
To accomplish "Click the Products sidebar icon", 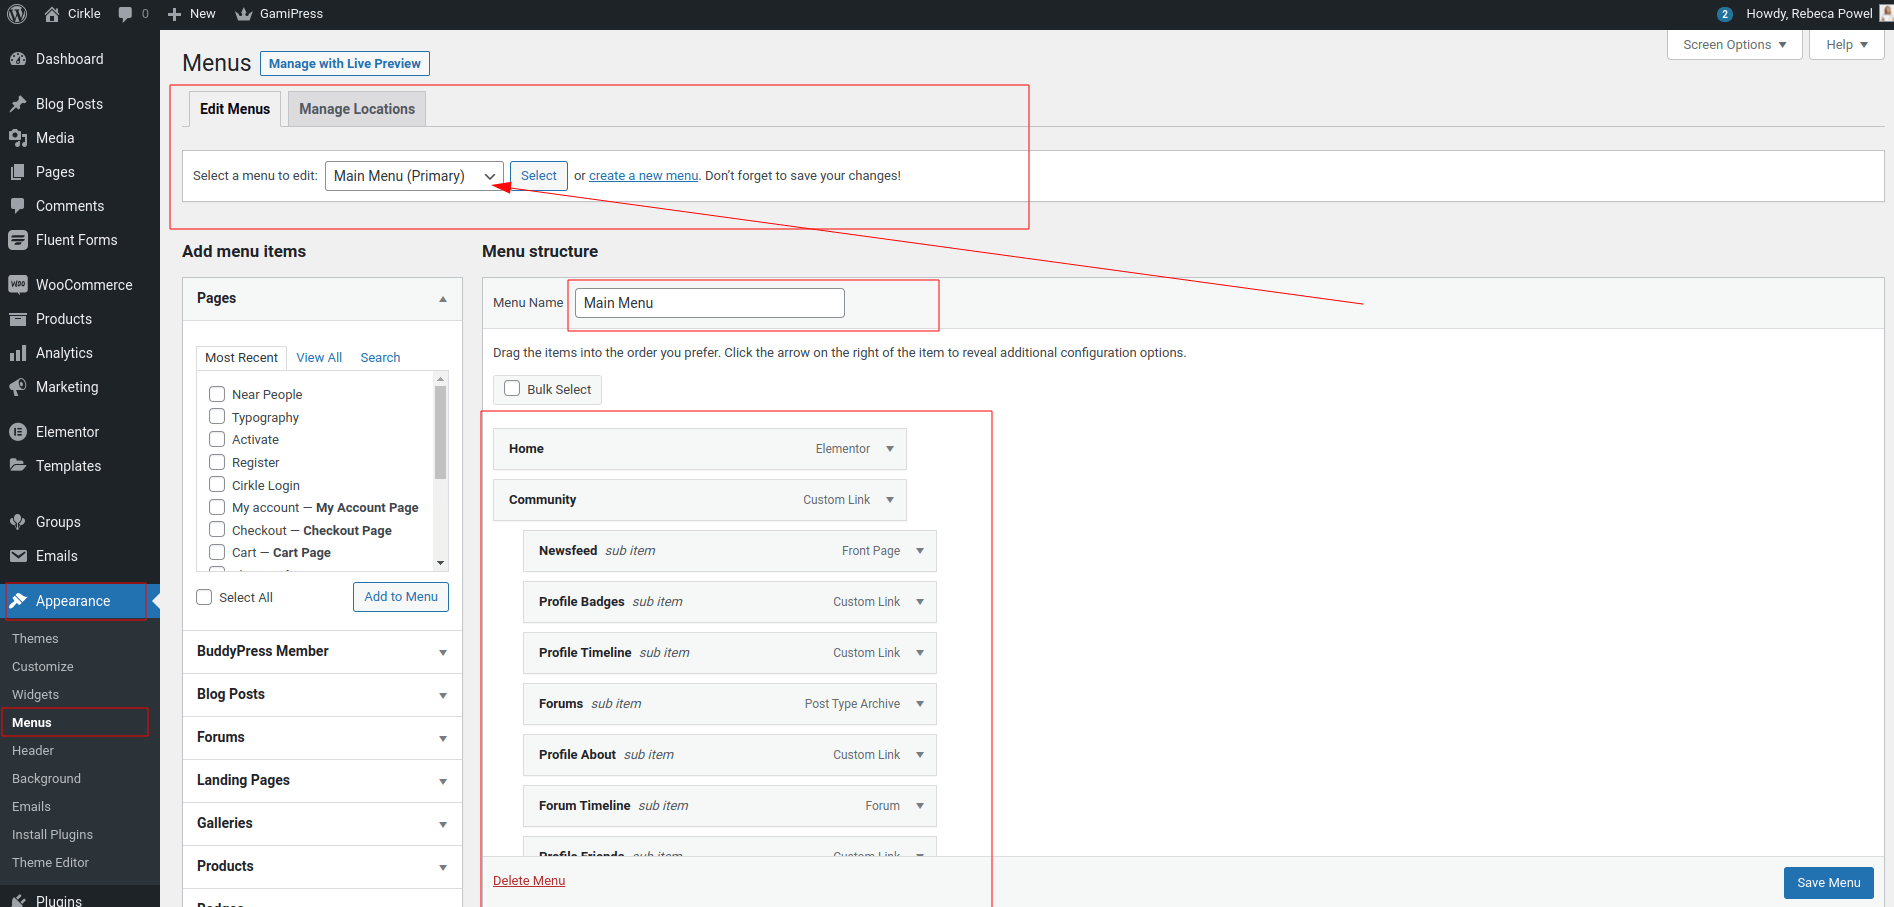I will tap(18, 319).
